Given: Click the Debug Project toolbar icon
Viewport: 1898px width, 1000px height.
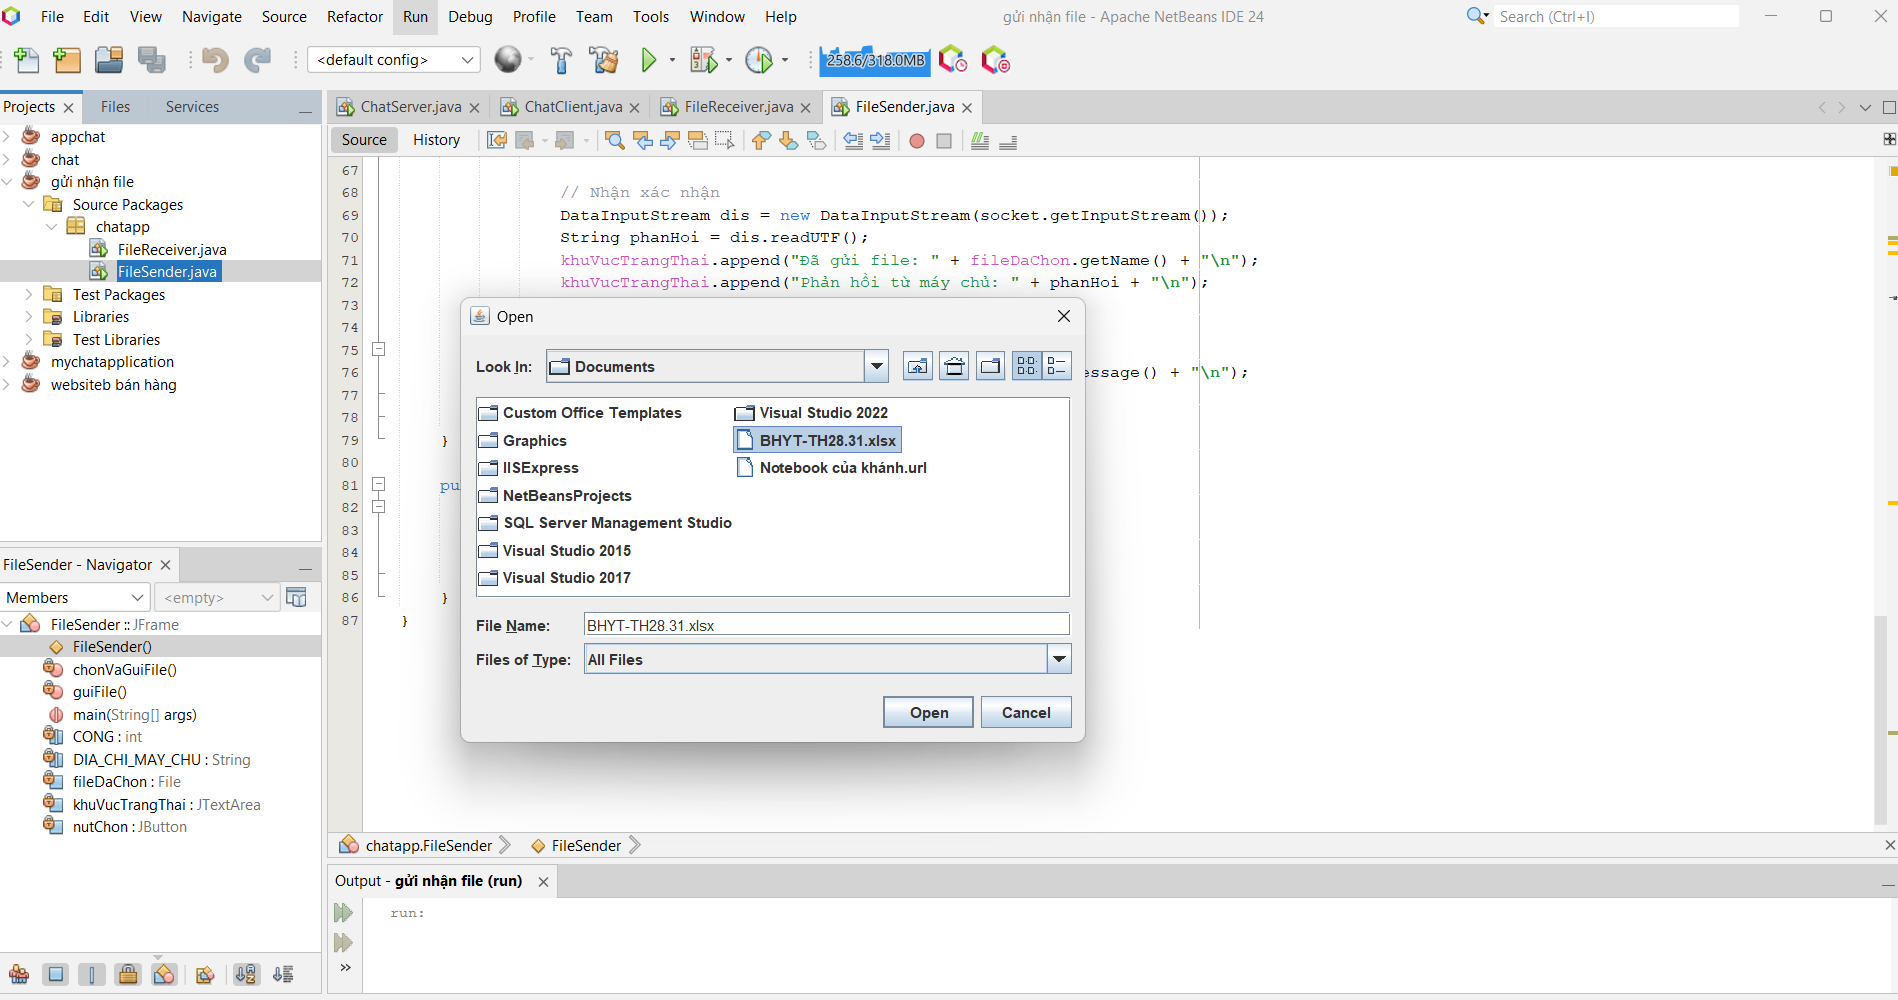Looking at the screenshot, I should point(704,60).
